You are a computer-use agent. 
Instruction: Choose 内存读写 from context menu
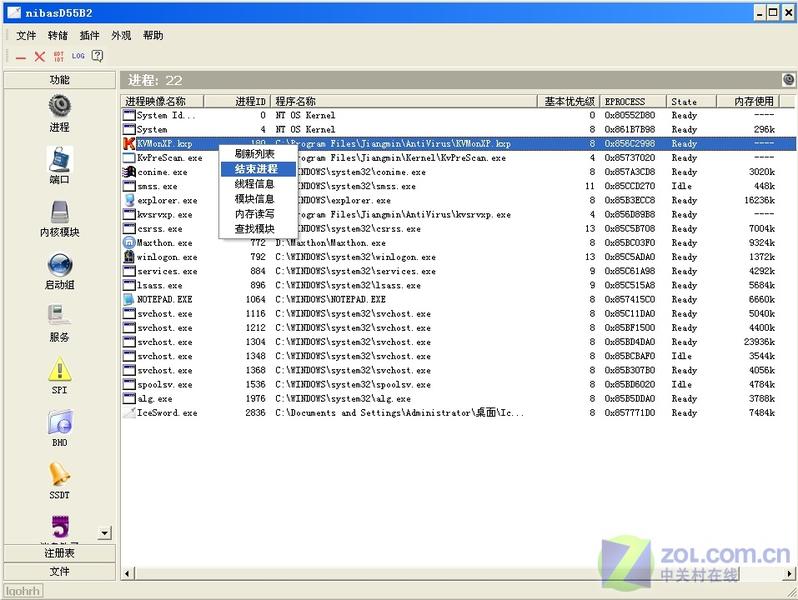(x=258, y=214)
